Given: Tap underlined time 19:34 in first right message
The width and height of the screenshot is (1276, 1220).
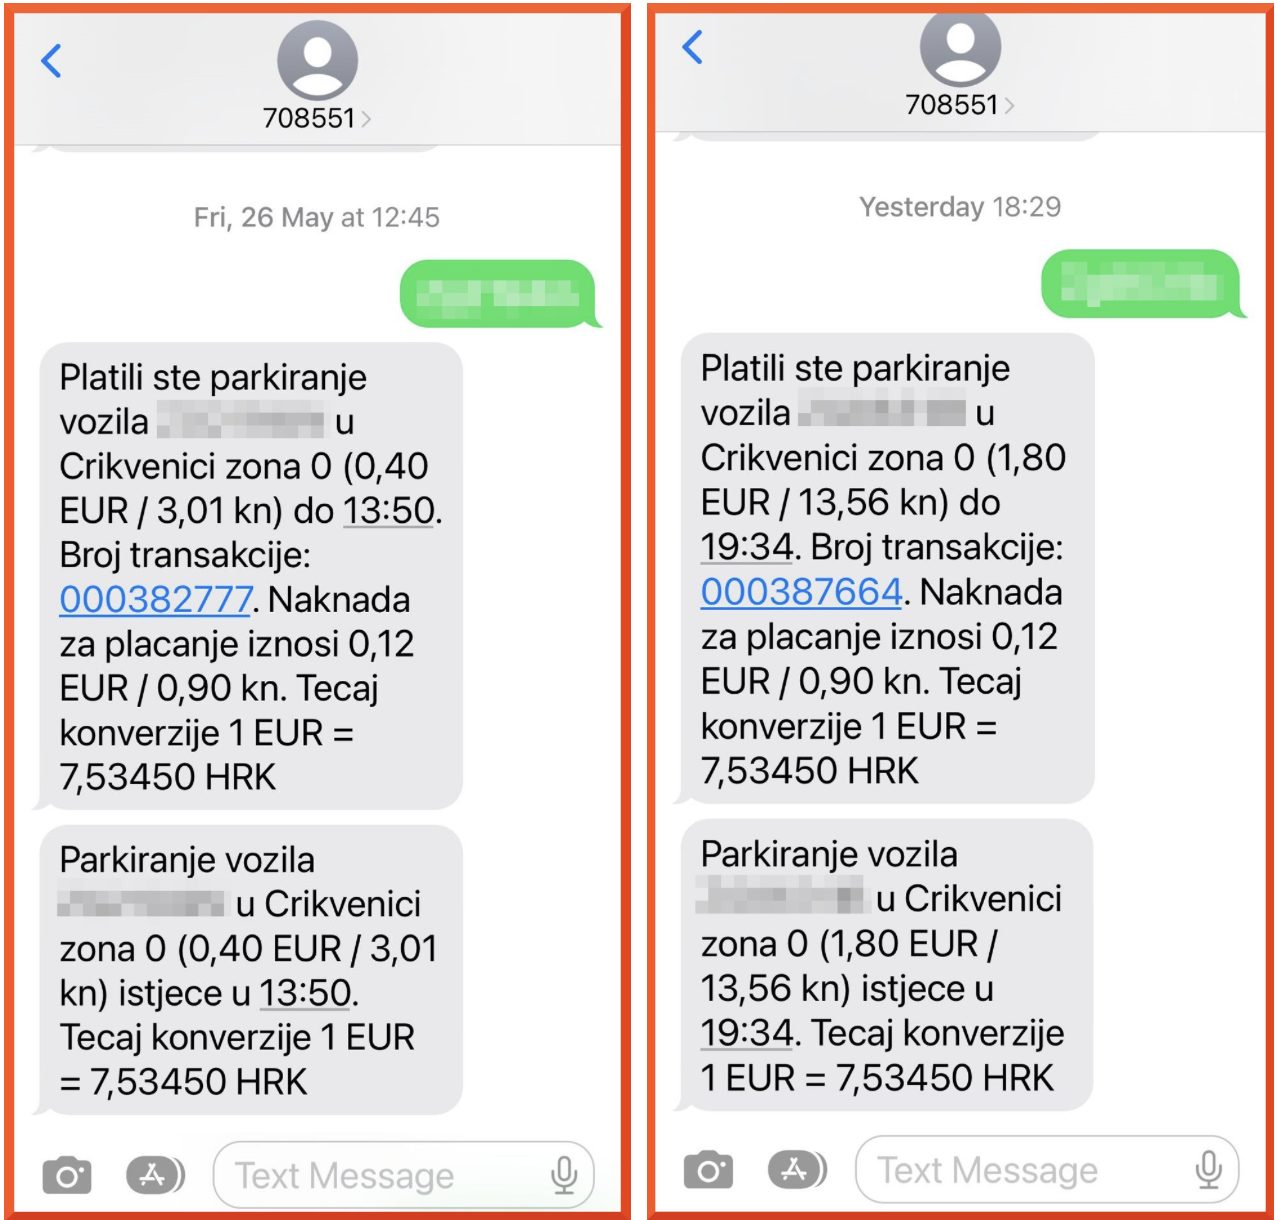Looking at the screenshot, I should pyautogui.click(x=747, y=547).
